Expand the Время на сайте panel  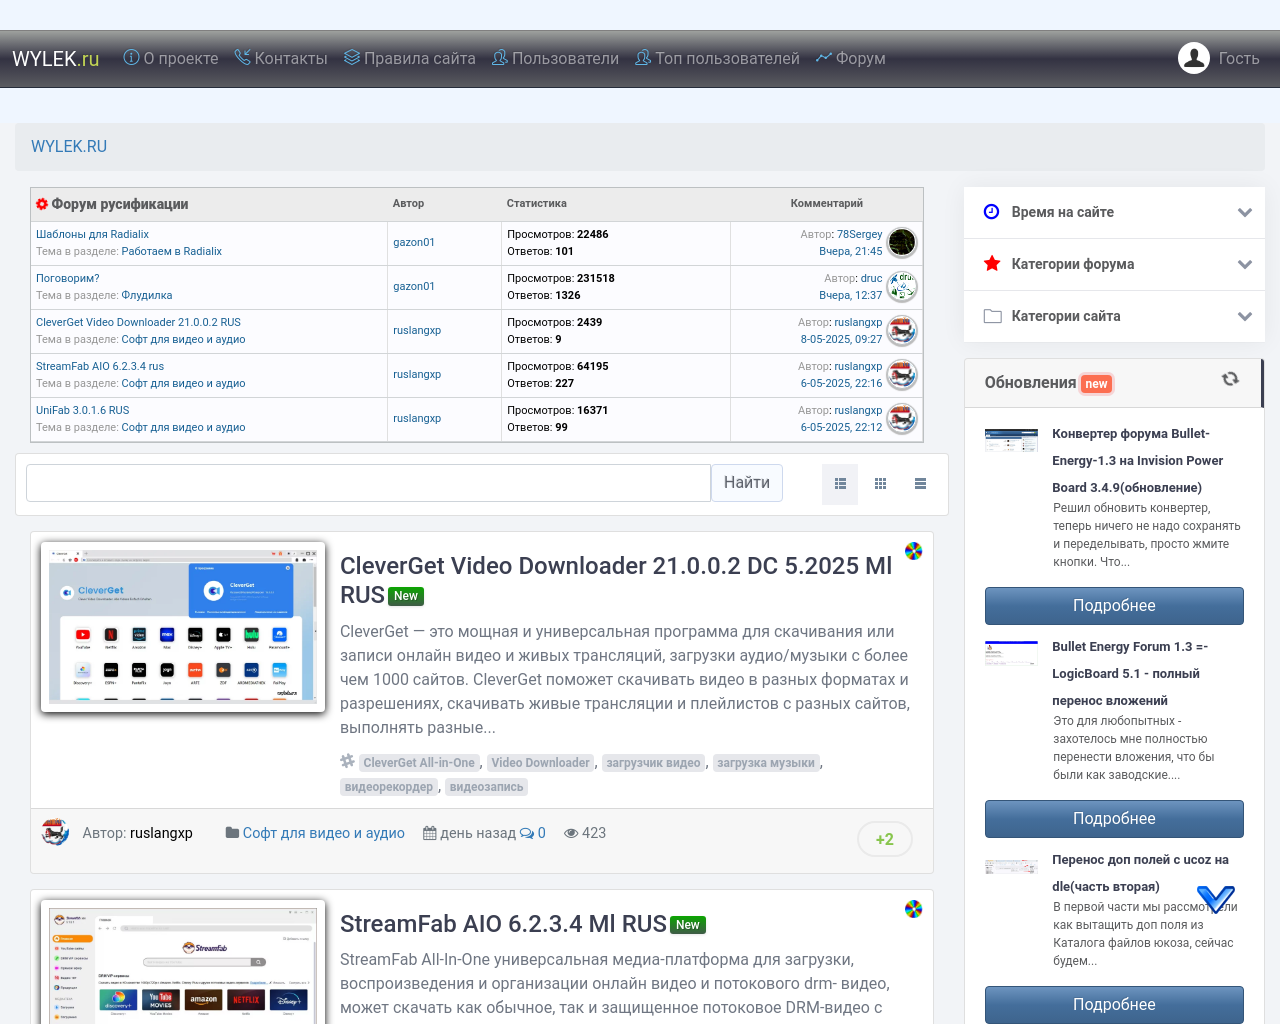(x=1114, y=212)
